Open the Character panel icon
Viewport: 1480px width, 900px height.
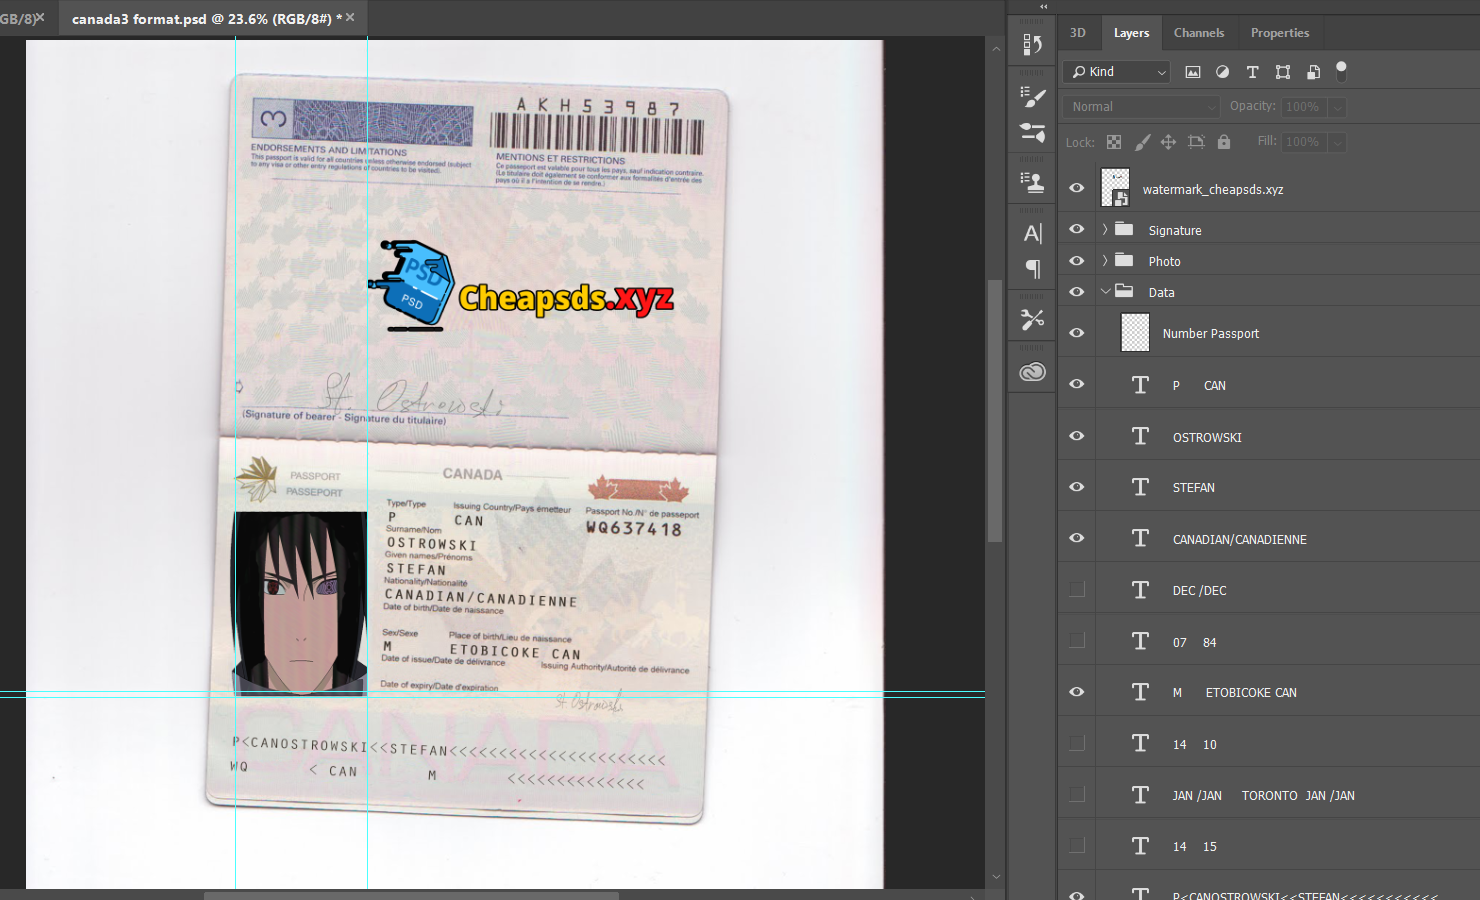pyautogui.click(x=1032, y=233)
